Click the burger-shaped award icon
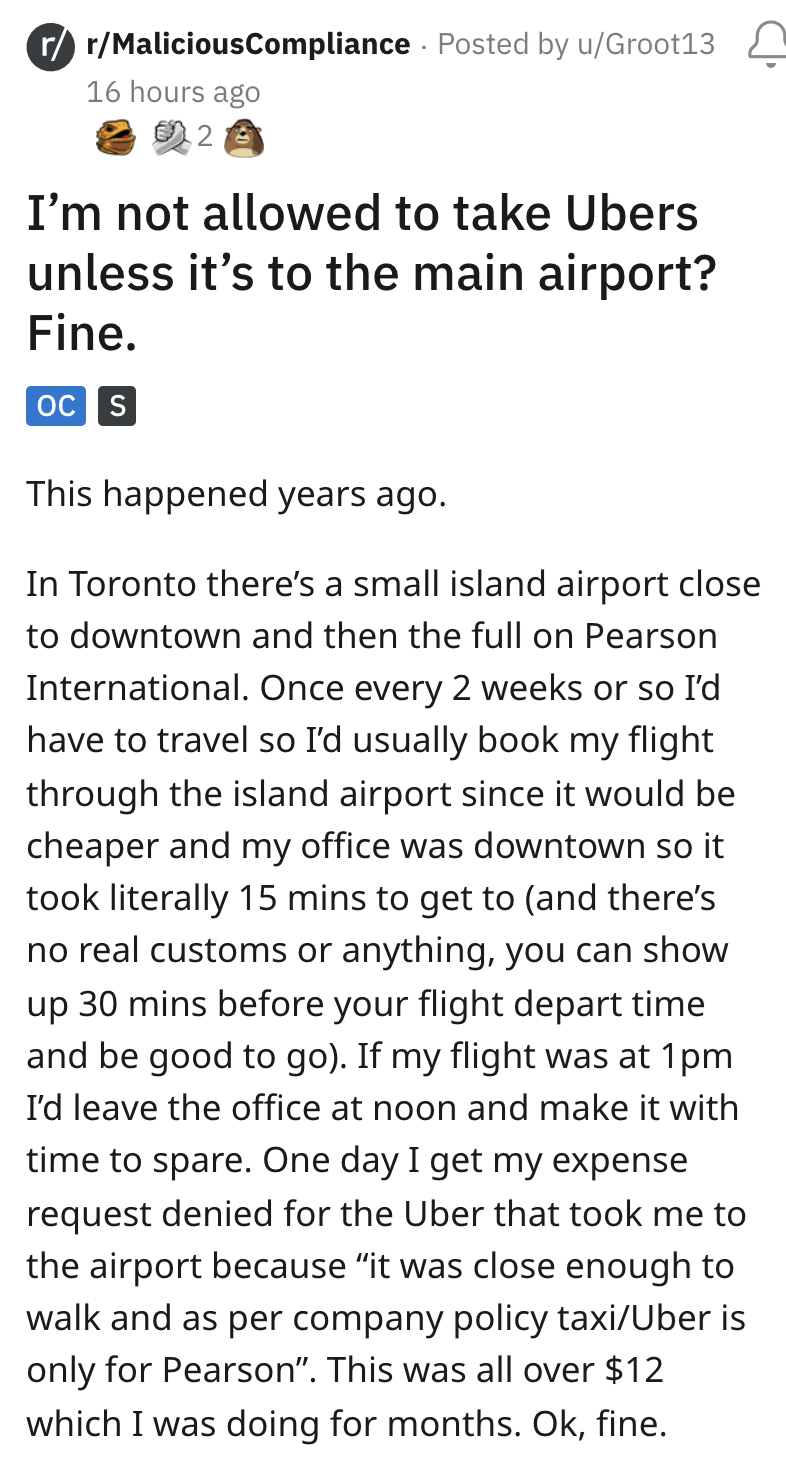 [x=115, y=137]
